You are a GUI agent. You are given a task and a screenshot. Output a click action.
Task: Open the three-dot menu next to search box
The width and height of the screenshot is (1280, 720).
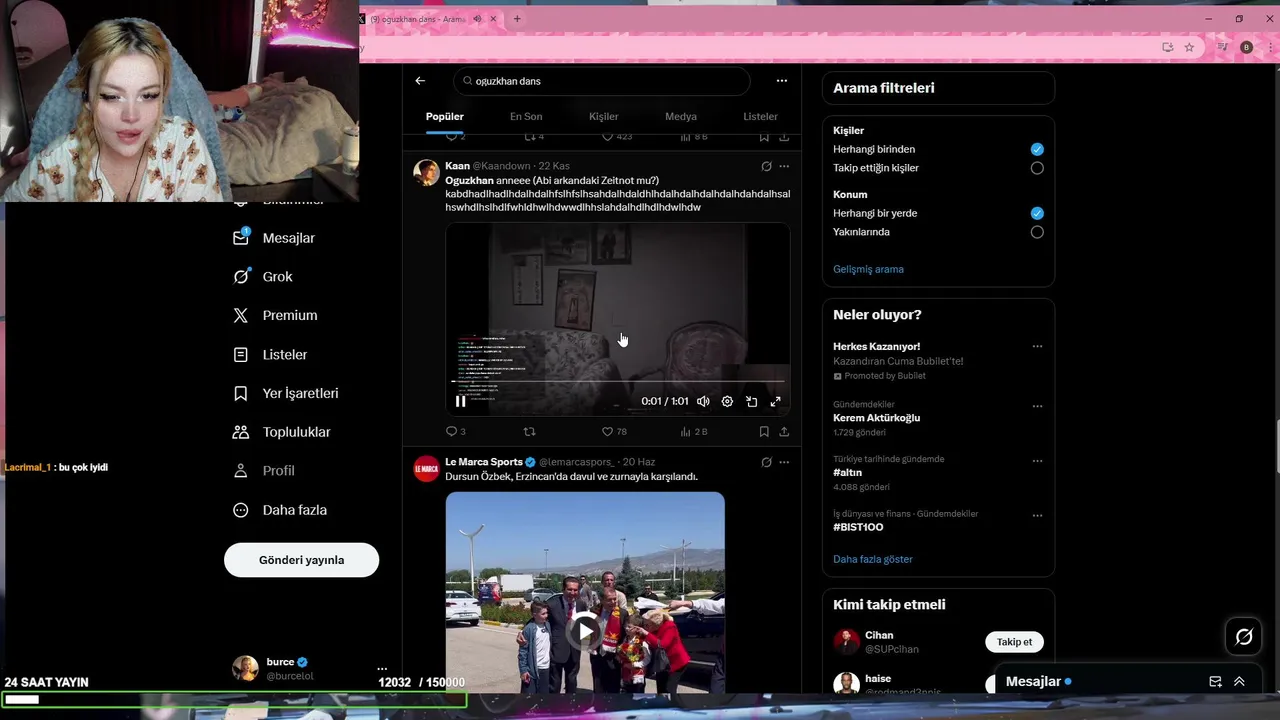click(x=782, y=81)
